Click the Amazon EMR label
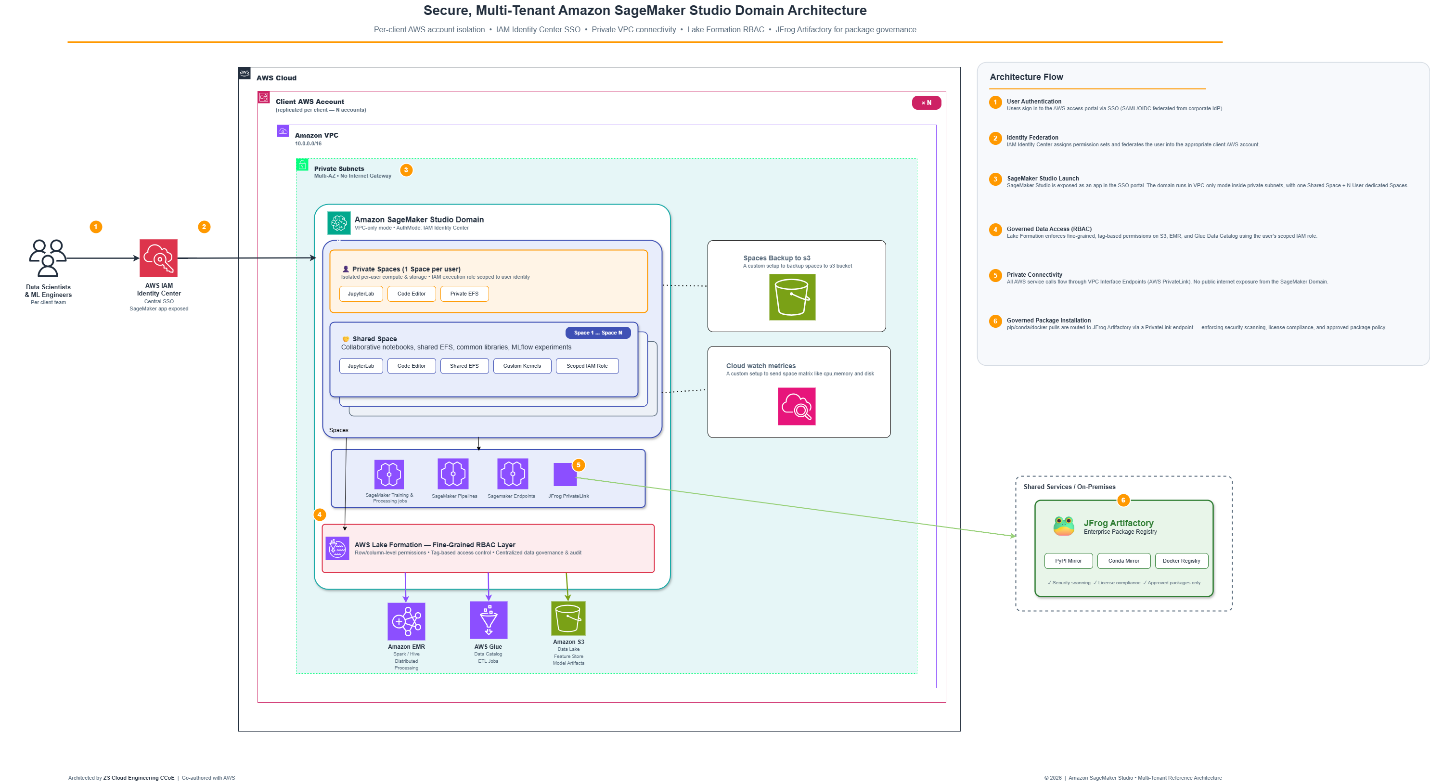This screenshot has width=1430, height=784. pyautogui.click(x=406, y=647)
